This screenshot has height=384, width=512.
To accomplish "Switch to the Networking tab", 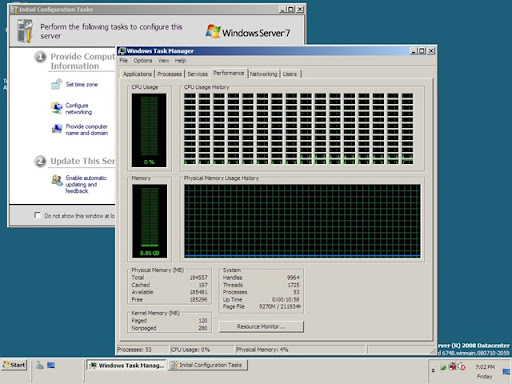I will pyautogui.click(x=263, y=74).
